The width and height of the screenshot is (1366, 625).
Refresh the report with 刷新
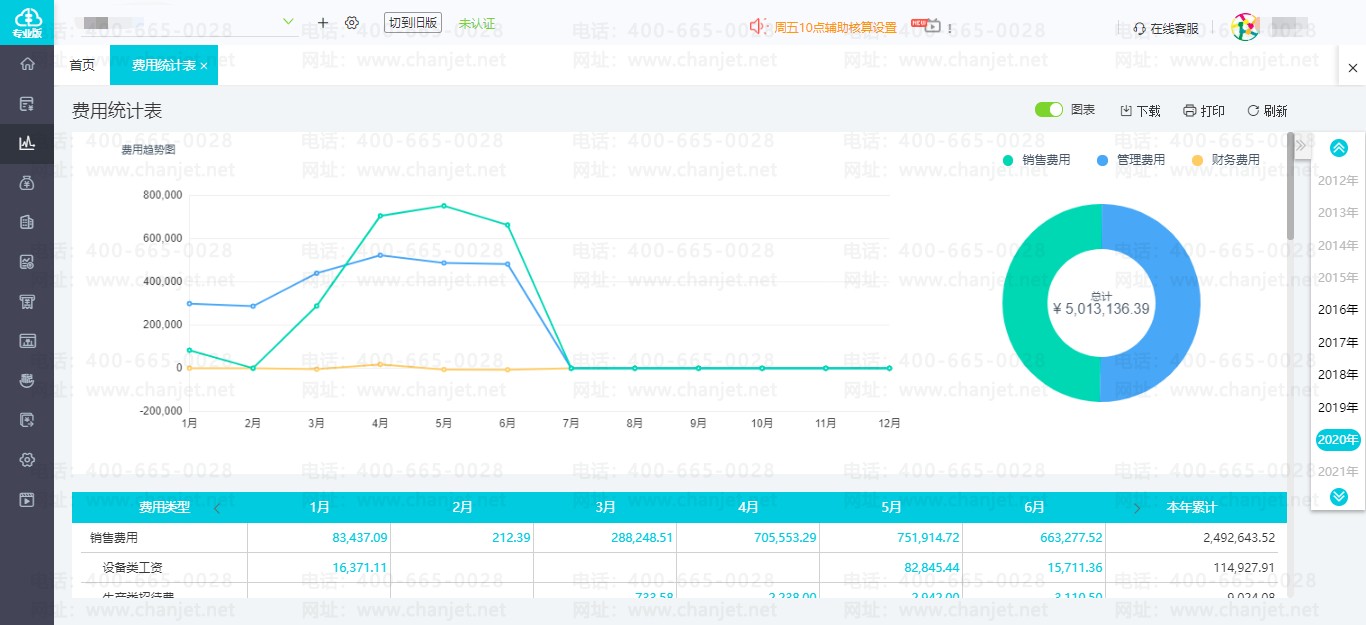(x=1267, y=111)
